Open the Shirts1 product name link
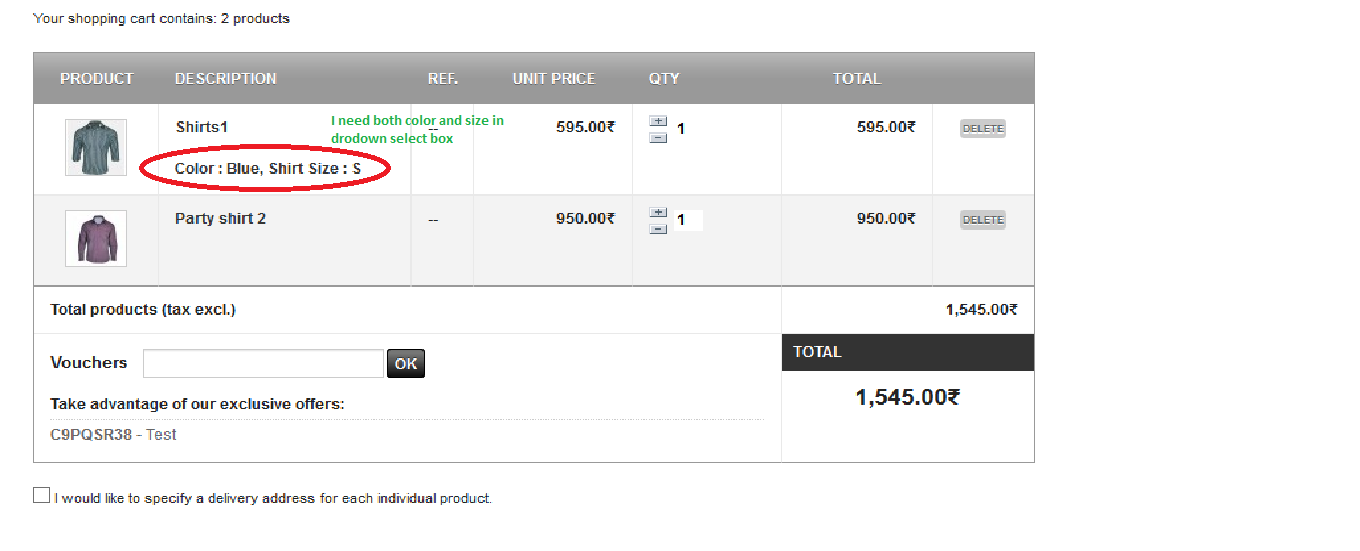This screenshot has width=1360, height=551. tap(202, 127)
